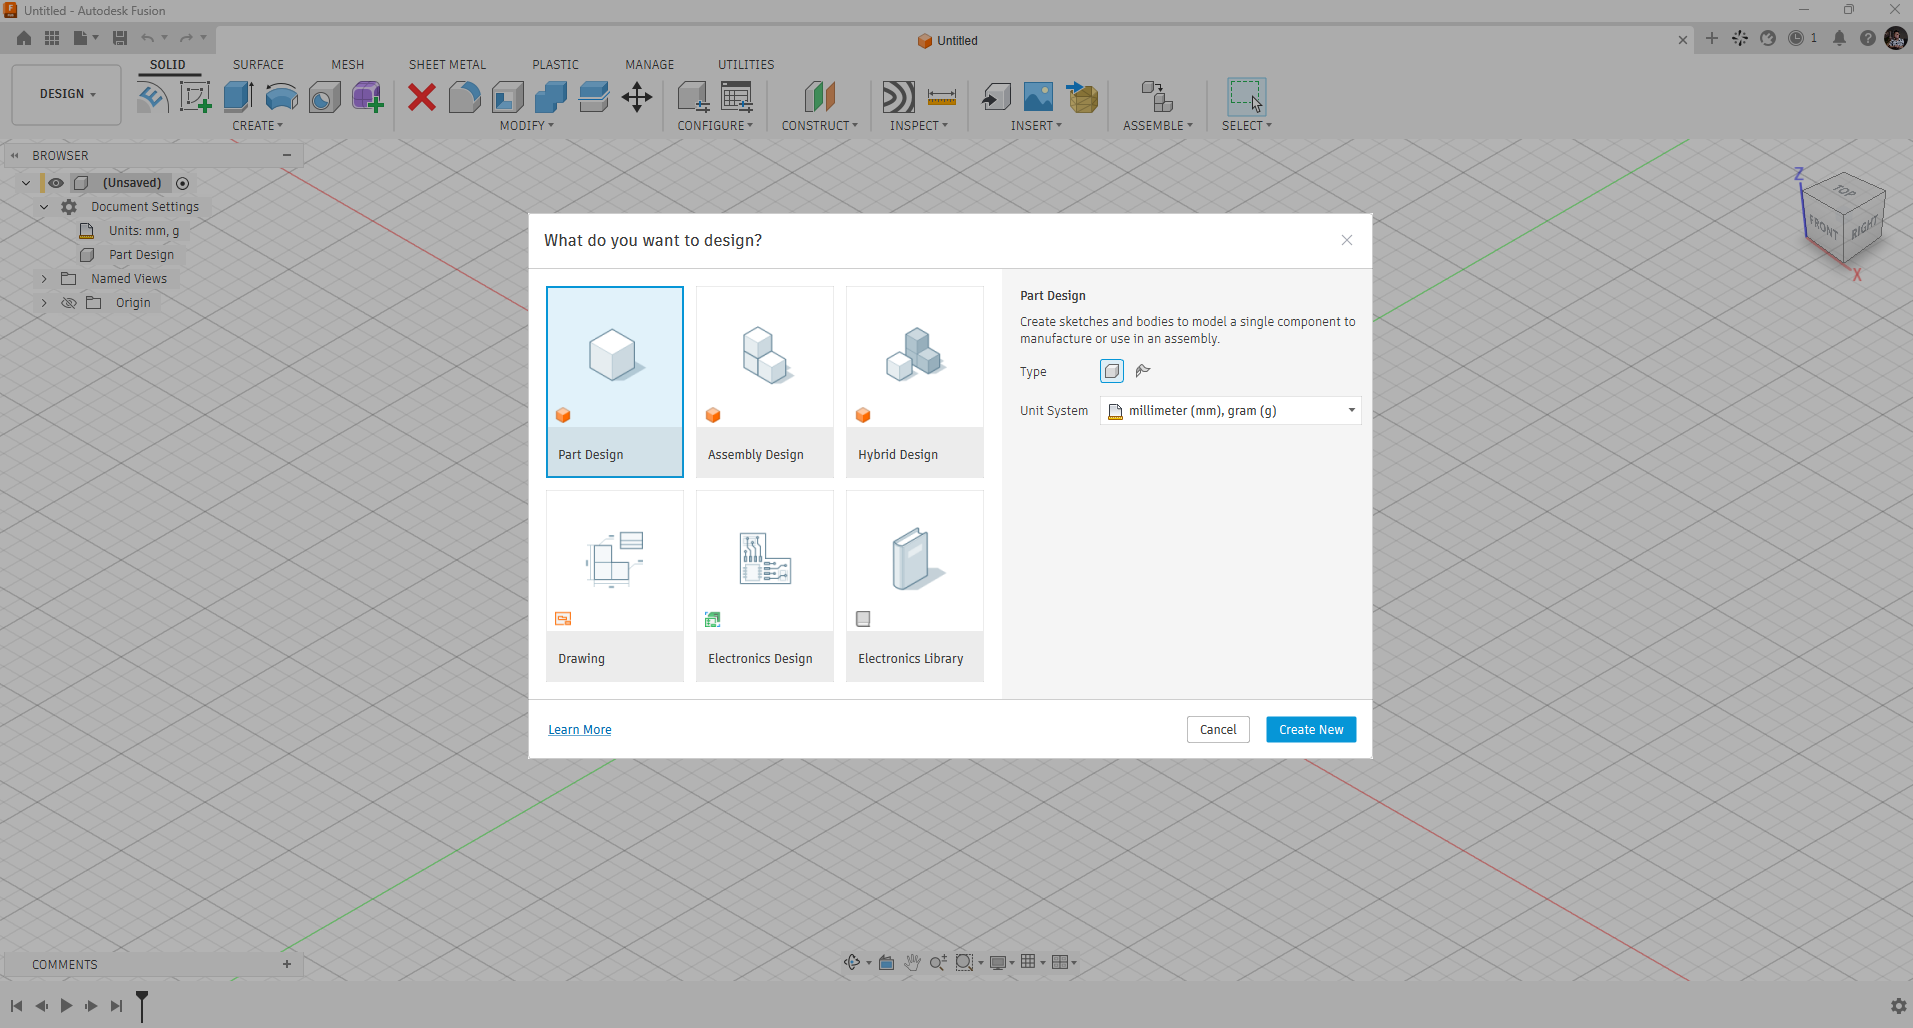This screenshot has width=1913, height=1028.
Task: Open the MODIFY dropdown menu
Action: 527,126
